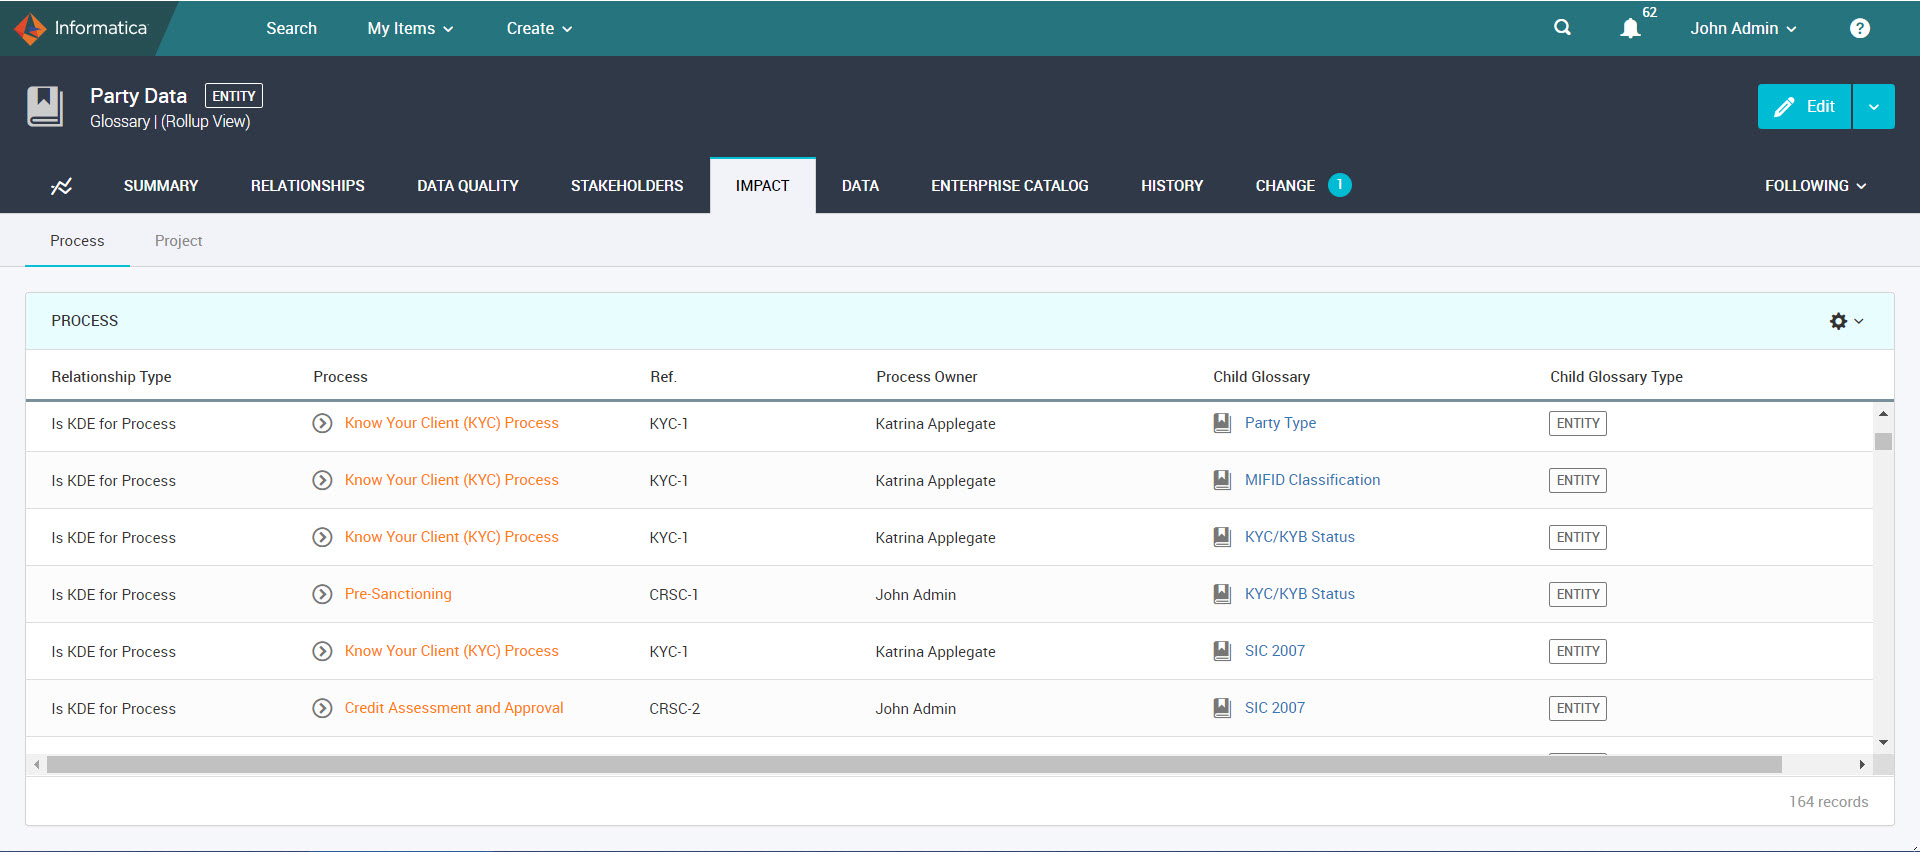Open the search magnifier icon

coord(1562,28)
